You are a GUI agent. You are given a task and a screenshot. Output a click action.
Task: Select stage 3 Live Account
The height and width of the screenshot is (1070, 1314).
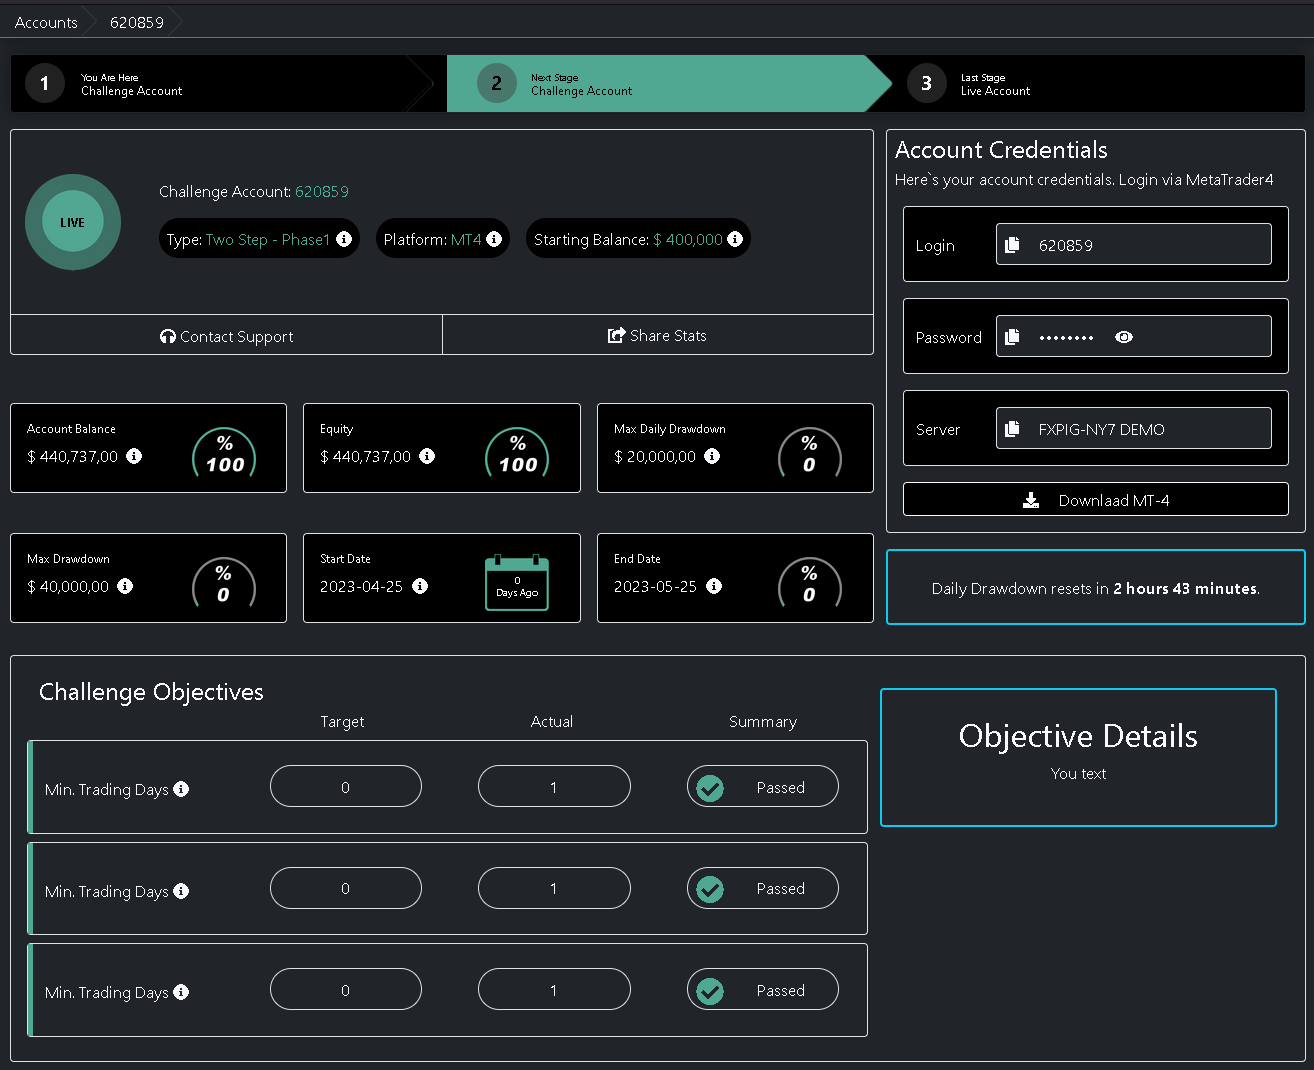pos(995,83)
